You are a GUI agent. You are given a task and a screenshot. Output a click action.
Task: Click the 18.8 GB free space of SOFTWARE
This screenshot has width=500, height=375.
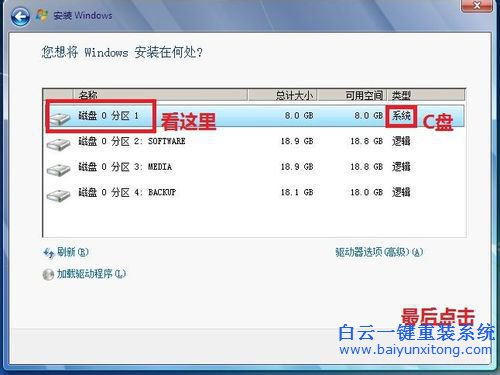pyautogui.click(x=367, y=141)
